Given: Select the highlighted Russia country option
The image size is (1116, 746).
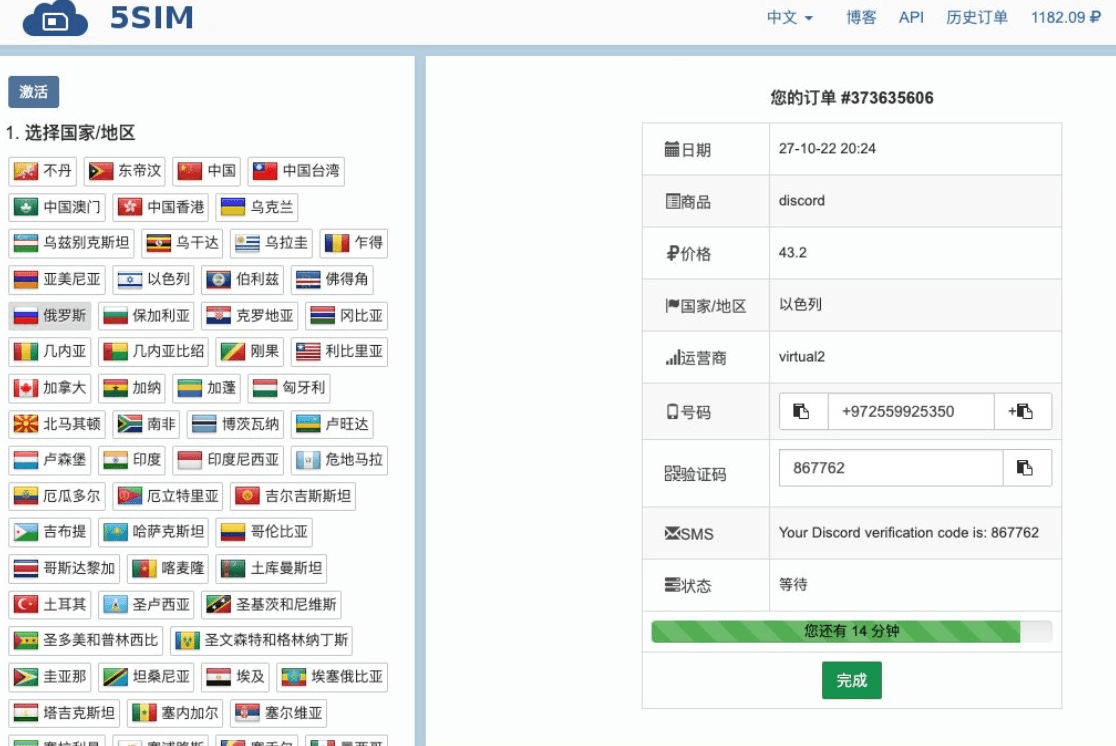Looking at the screenshot, I should 50,316.
